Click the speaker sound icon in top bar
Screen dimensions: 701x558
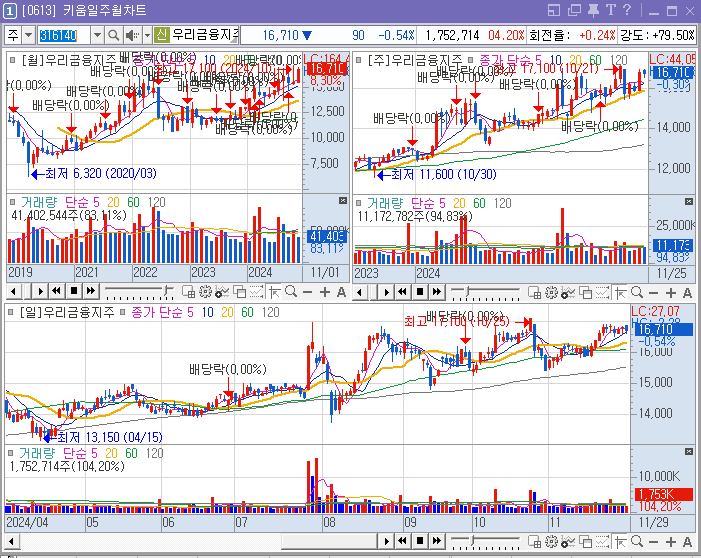(x=131, y=35)
